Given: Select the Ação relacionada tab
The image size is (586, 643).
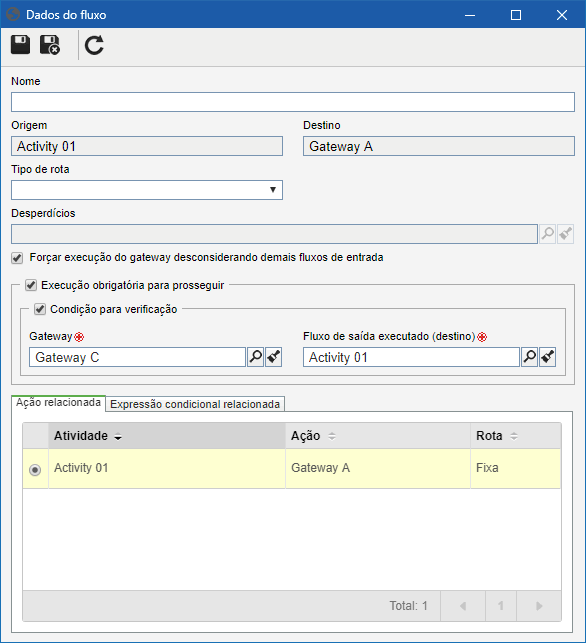Looking at the screenshot, I should click(58, 403).
